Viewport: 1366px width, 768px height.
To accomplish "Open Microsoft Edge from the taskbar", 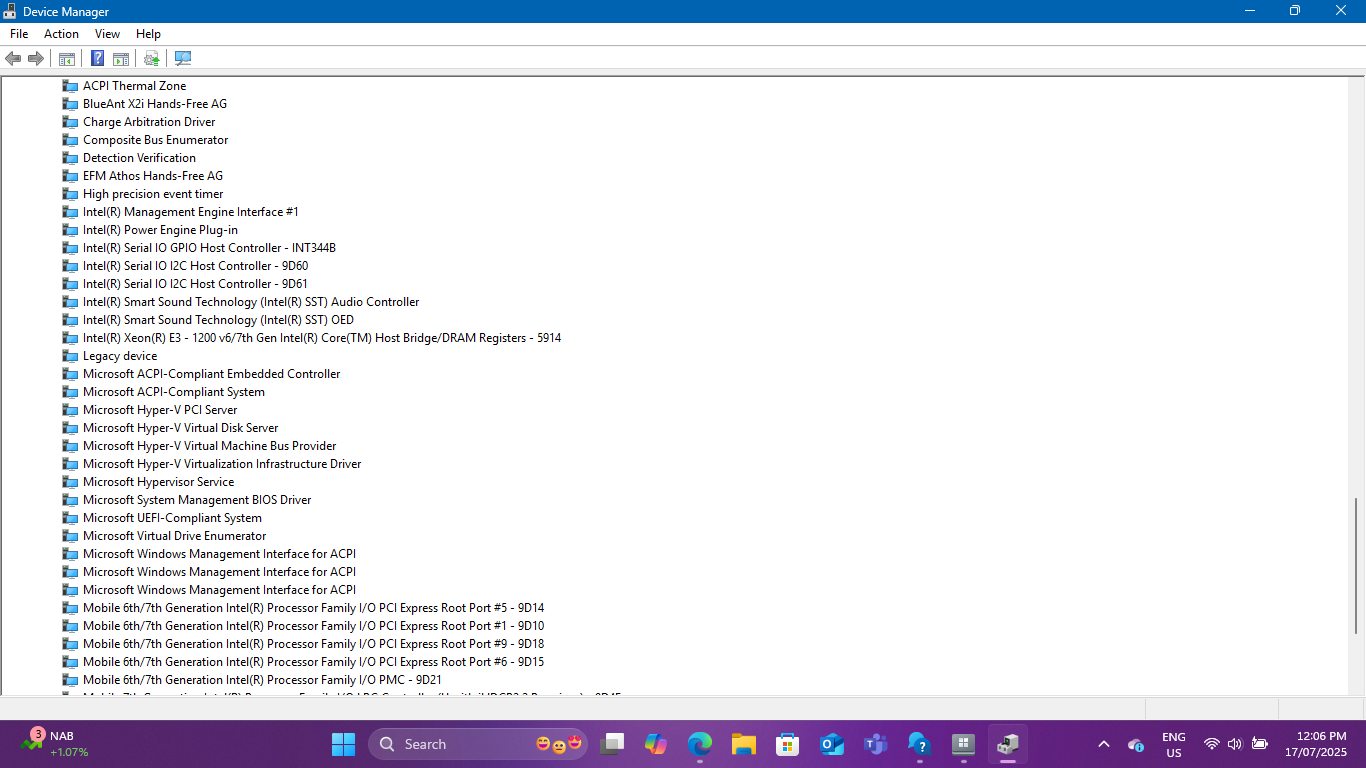I will (700, 744).
